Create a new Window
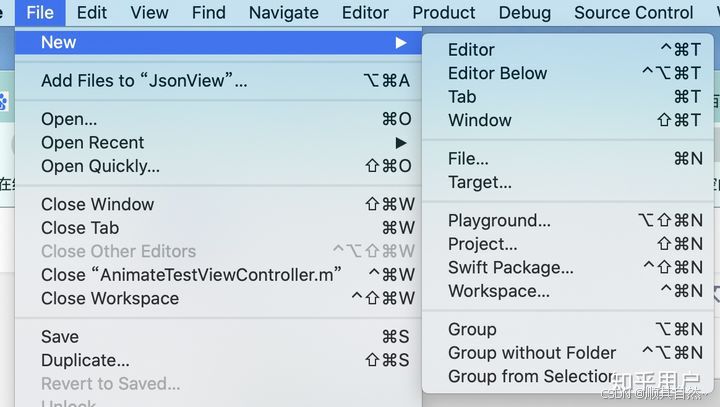Viewport: 720px width, 407px height. coord(568,120)
